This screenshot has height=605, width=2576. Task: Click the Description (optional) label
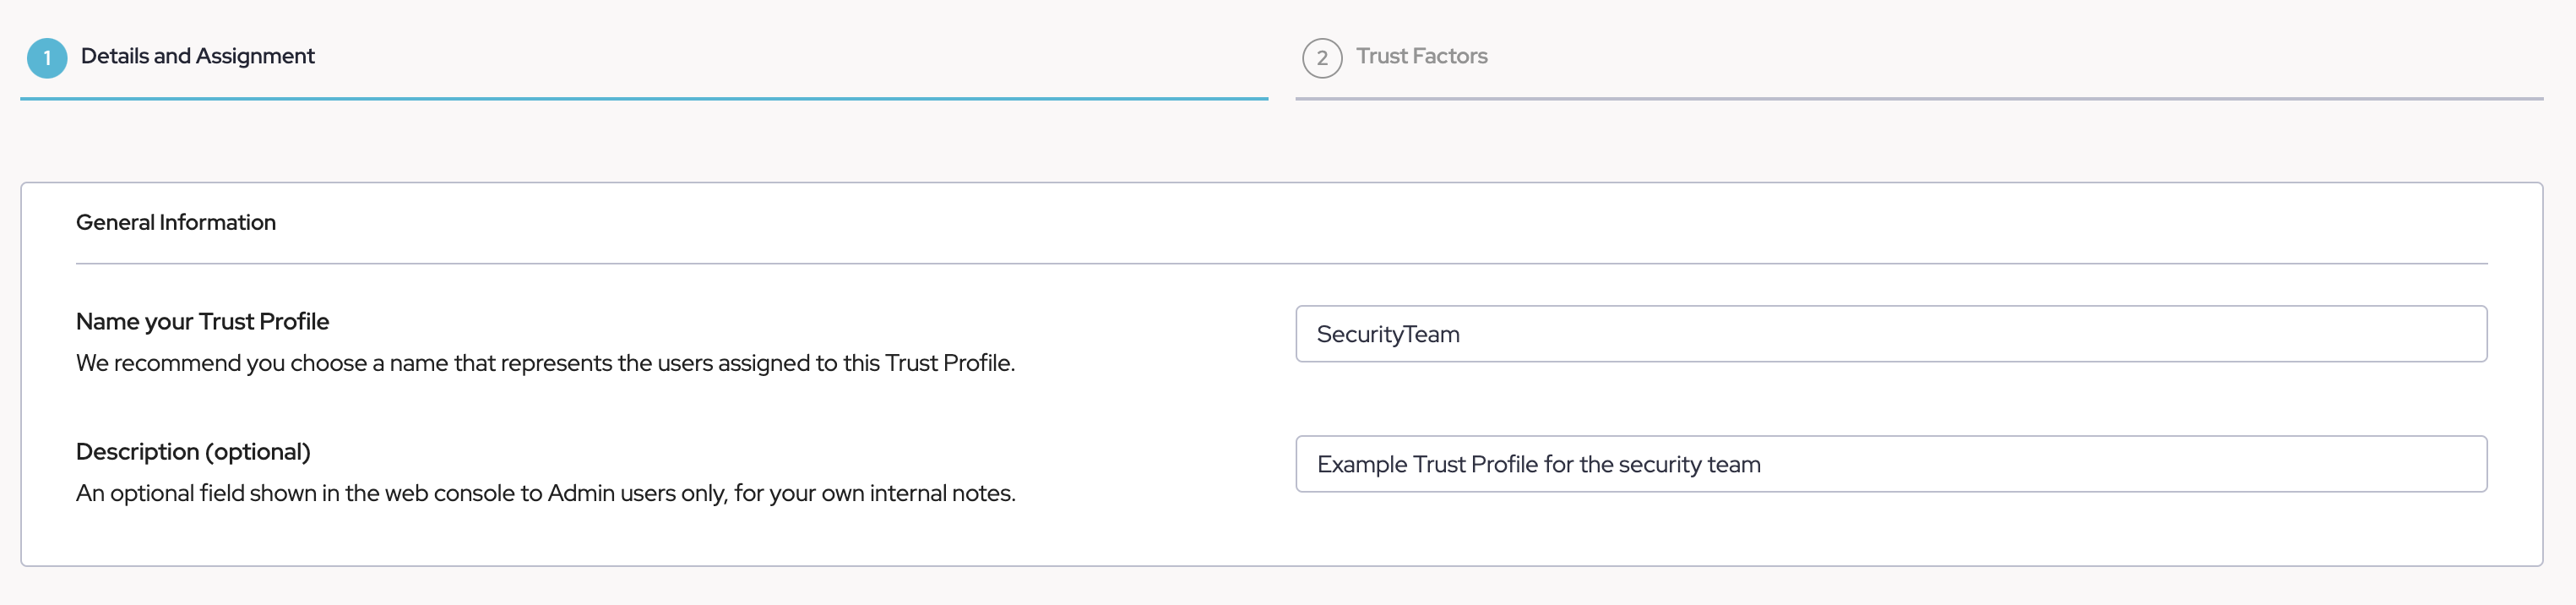(193, 451)
